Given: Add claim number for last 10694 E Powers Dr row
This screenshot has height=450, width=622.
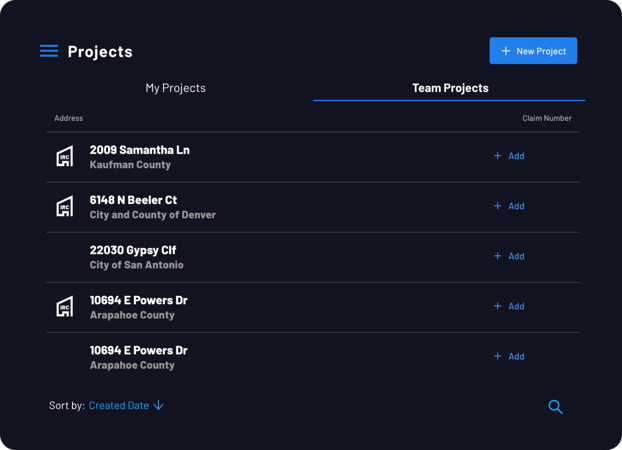Looking at the screenshot, I should click(x=509, y=356).
